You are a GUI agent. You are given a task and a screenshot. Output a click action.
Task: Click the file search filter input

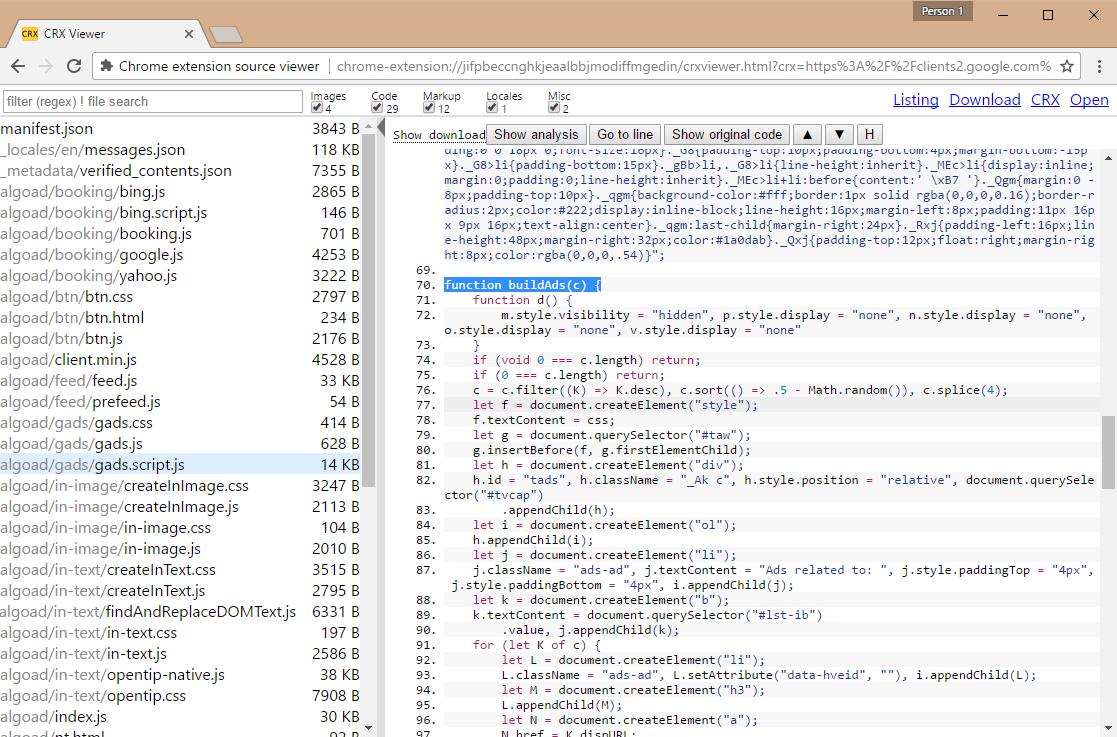(x=152, y=101)
